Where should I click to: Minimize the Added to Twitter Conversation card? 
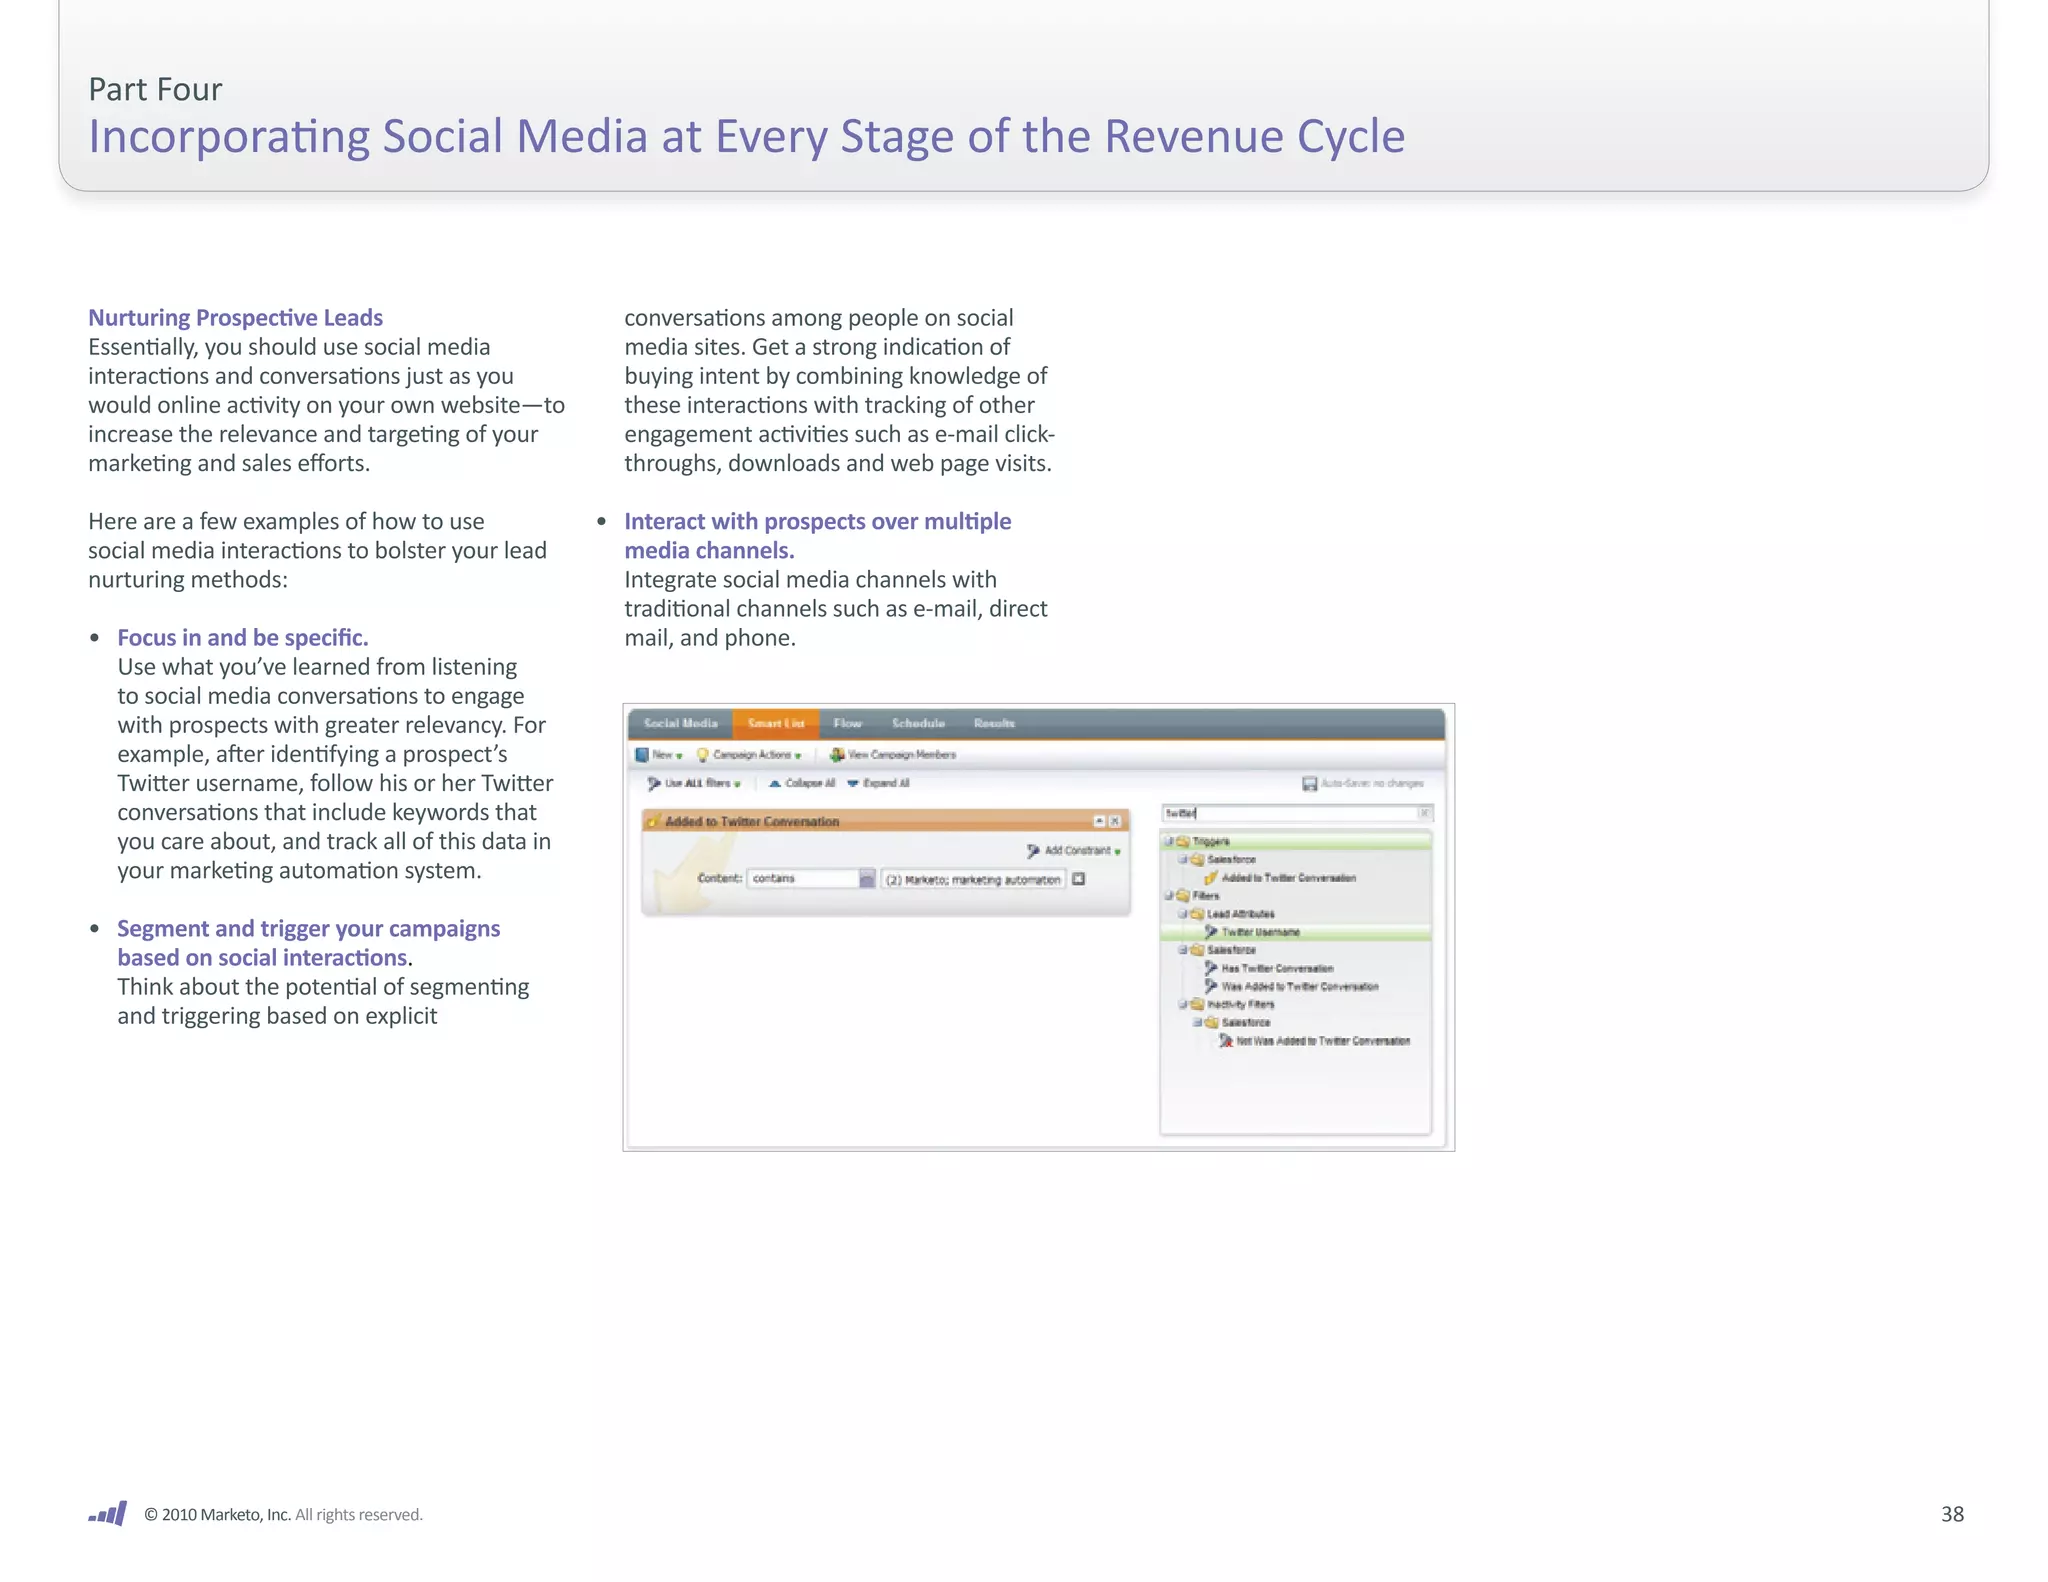point(1099,821)
